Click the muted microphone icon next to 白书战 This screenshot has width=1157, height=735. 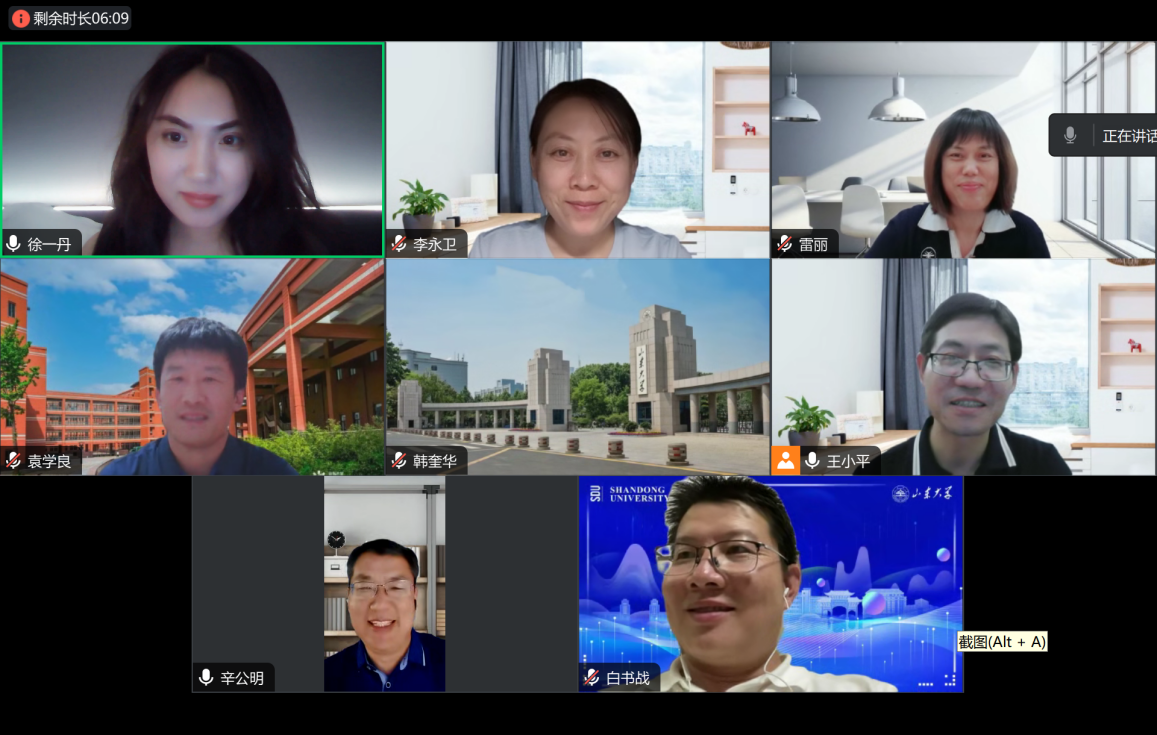592,677
